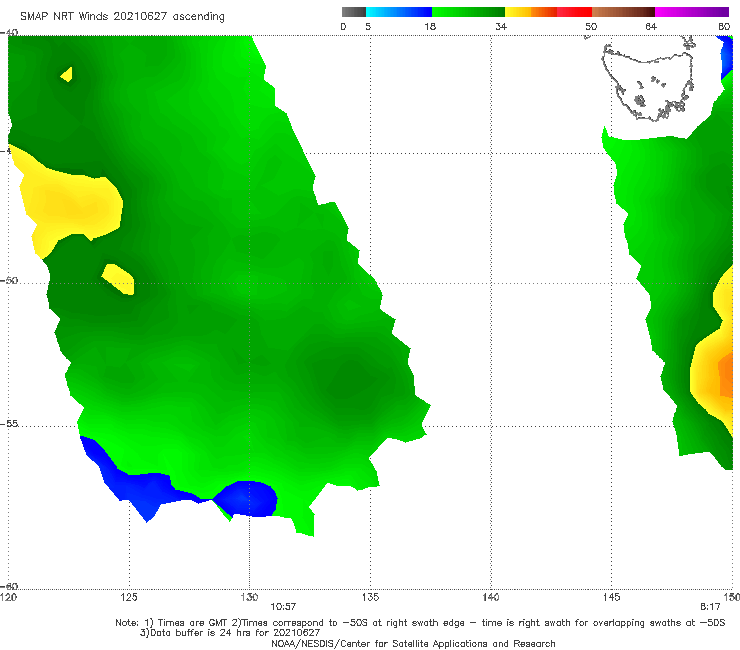This screenshot has height=650, width=740.
Task: Click latitude label '-55'
Action: coord(9,423)
